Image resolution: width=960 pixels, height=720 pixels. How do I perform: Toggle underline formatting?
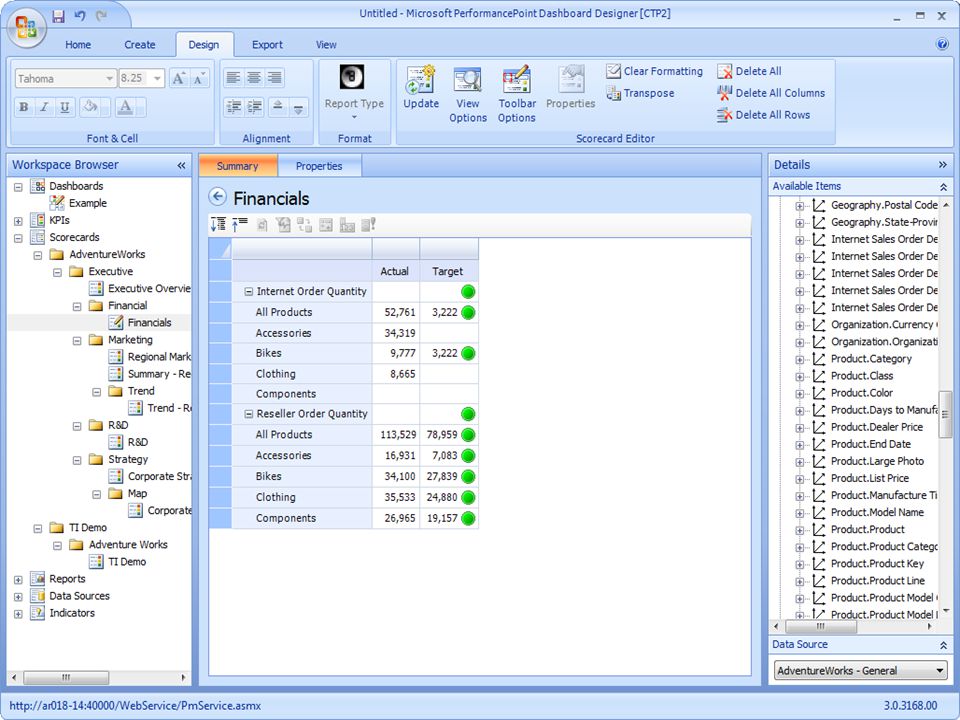click(x=65, y=107)
